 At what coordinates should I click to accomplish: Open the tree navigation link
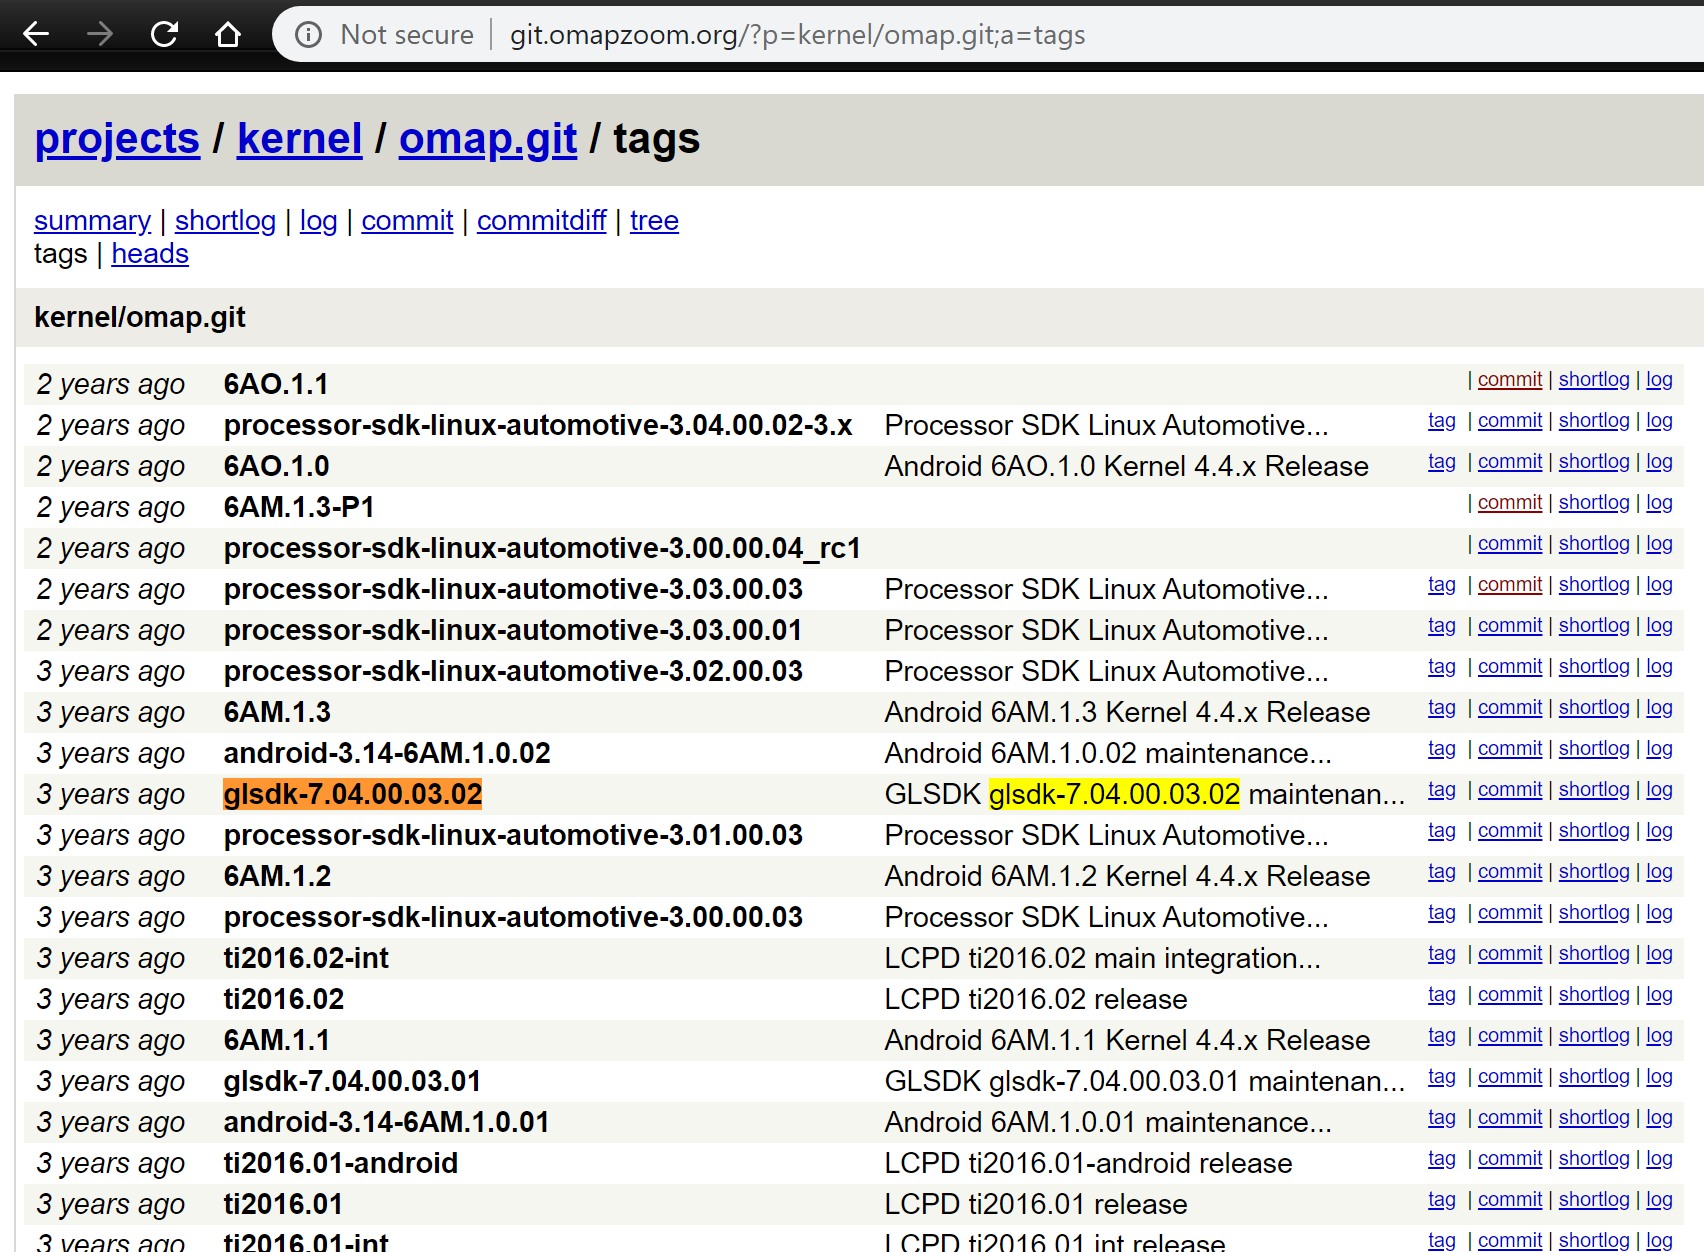(x=654, y=220)
